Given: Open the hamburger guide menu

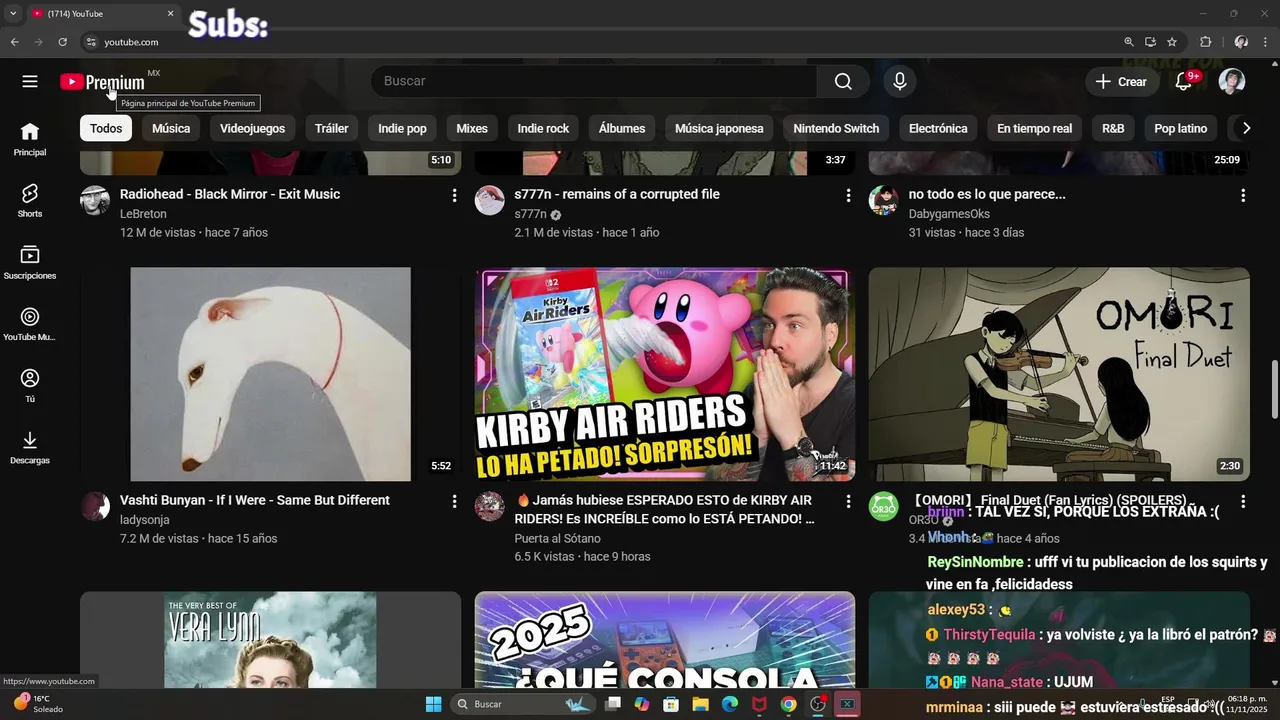Looking at the screenshot, I should [x=30, y=82].
